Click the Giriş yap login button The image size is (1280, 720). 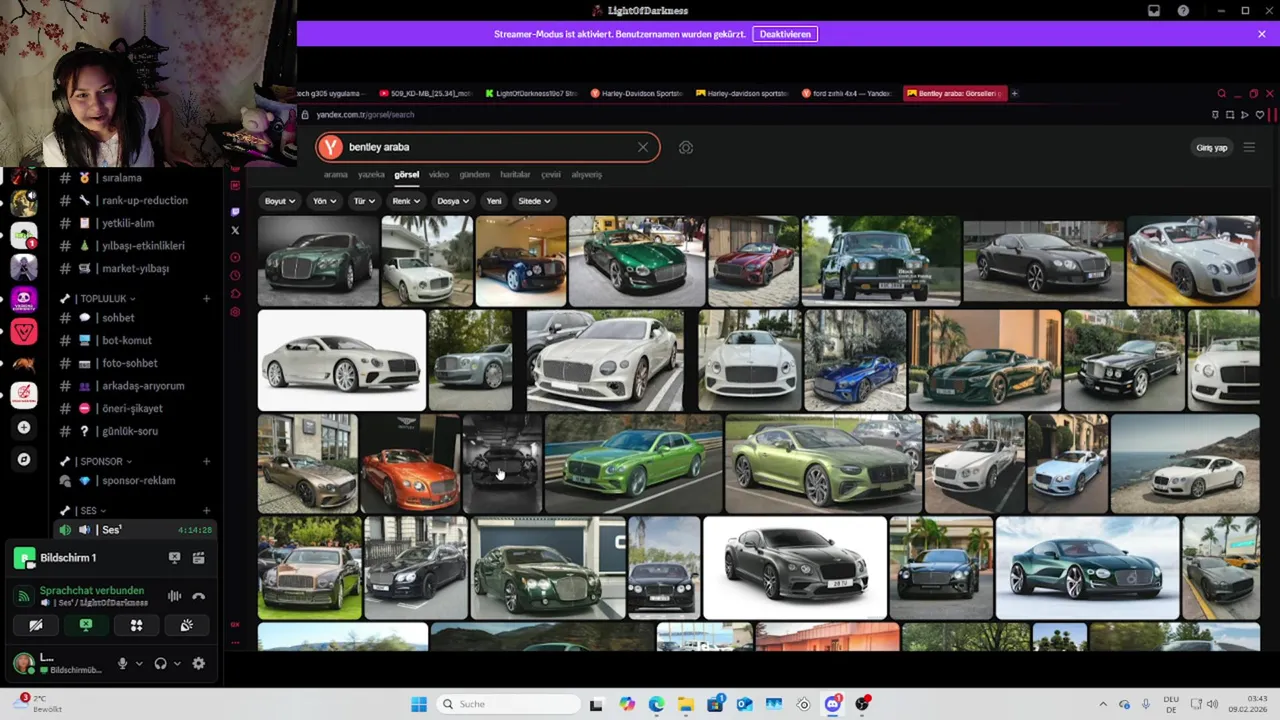[1212, 148]
